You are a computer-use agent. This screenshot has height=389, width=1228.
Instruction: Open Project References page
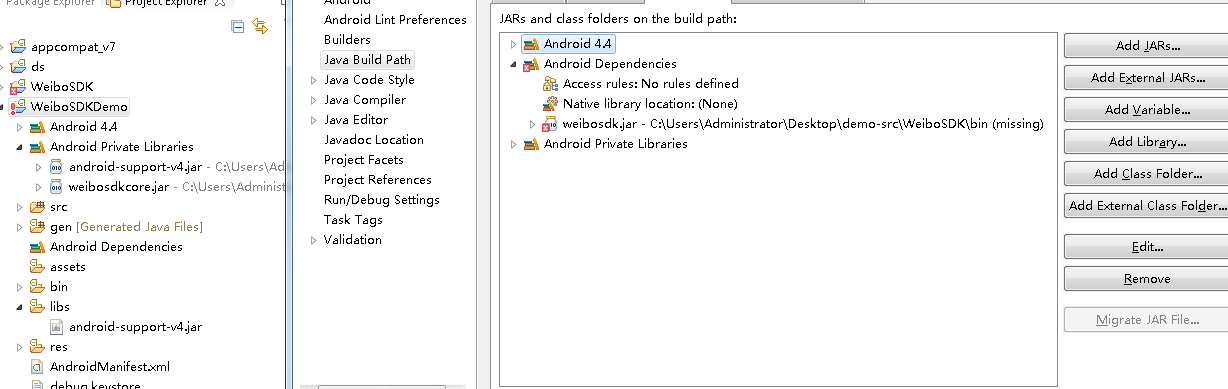coord(378,180)
